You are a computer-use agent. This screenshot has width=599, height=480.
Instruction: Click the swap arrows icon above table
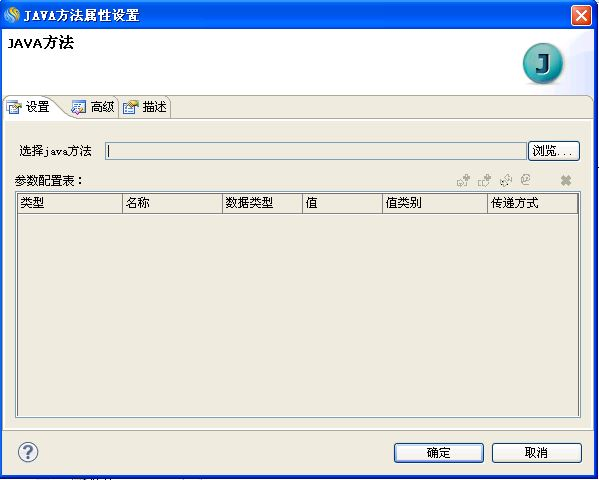pos(506,180)
